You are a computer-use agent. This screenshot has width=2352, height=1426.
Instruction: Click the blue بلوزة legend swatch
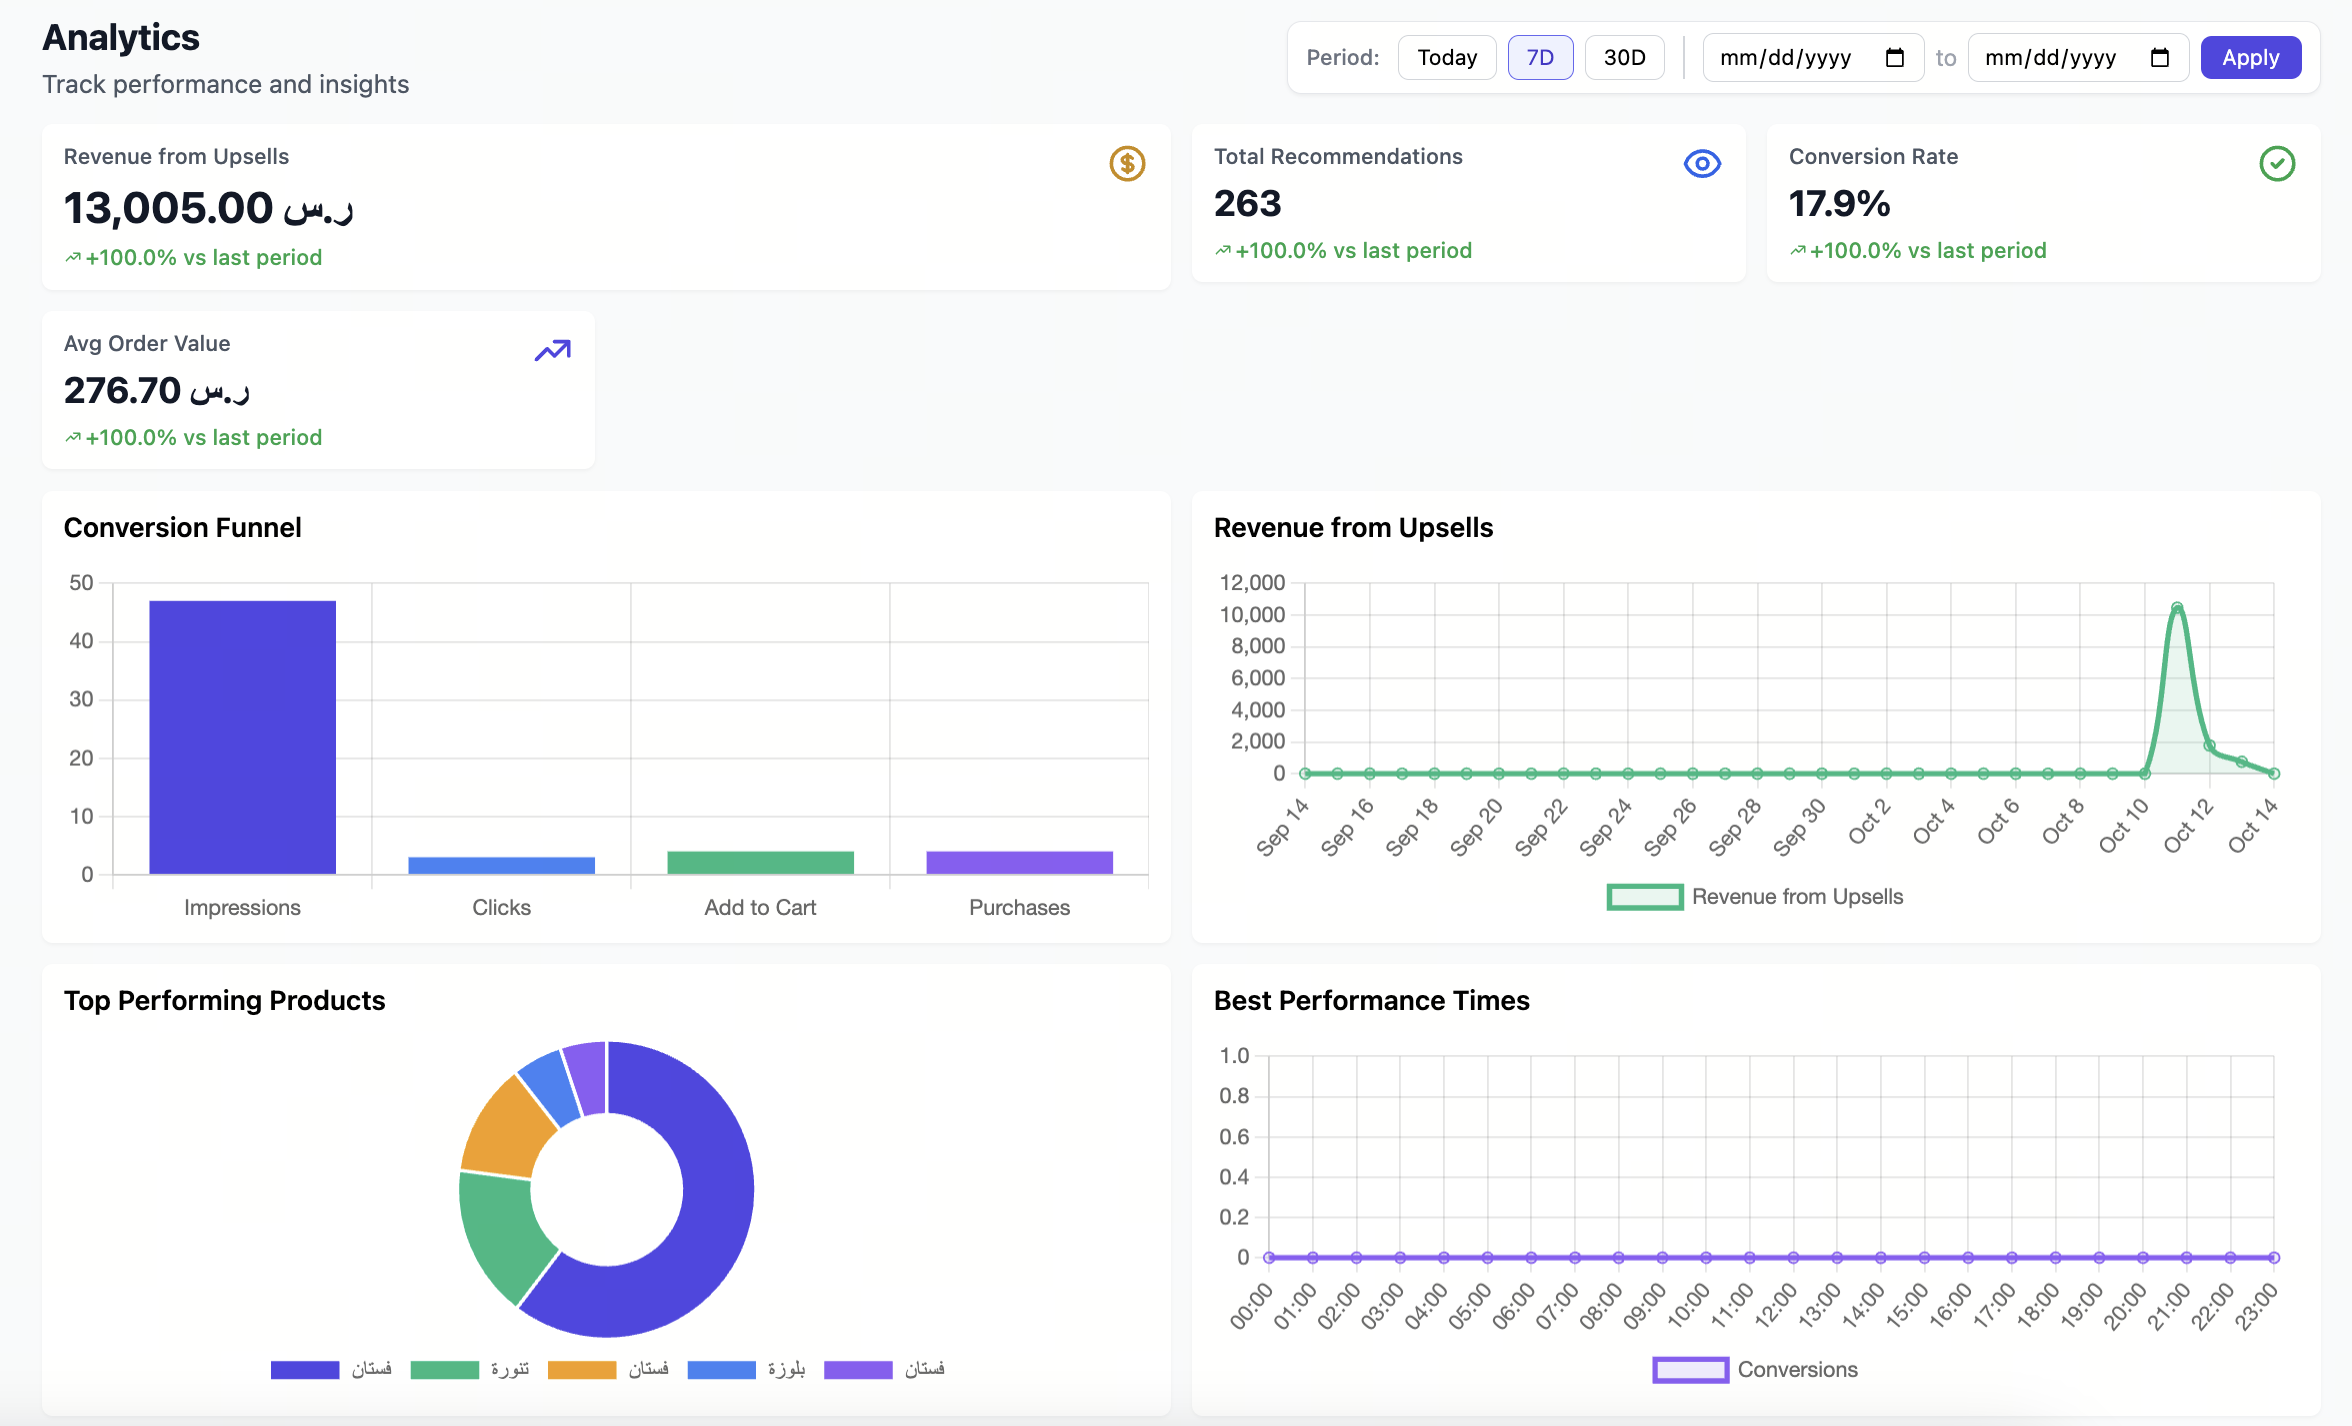[721, 1369]
